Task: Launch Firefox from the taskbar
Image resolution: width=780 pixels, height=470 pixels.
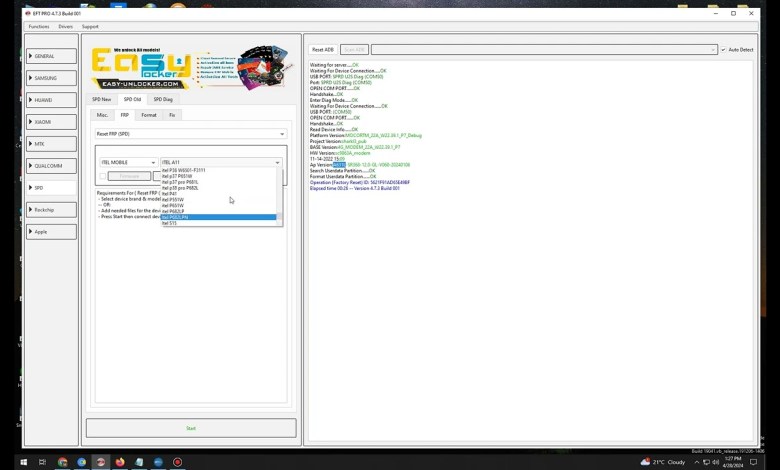Action: 120,462
